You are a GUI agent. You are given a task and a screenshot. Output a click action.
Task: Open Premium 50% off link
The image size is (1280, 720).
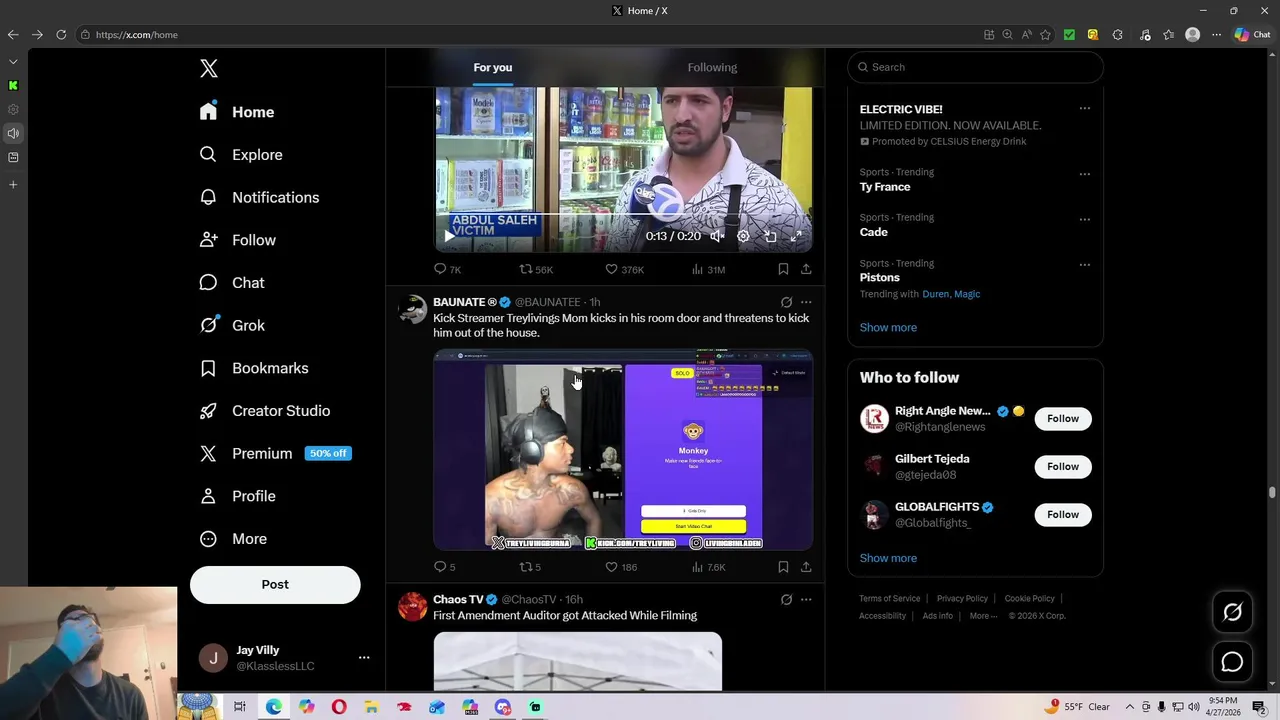pos(275,453)
